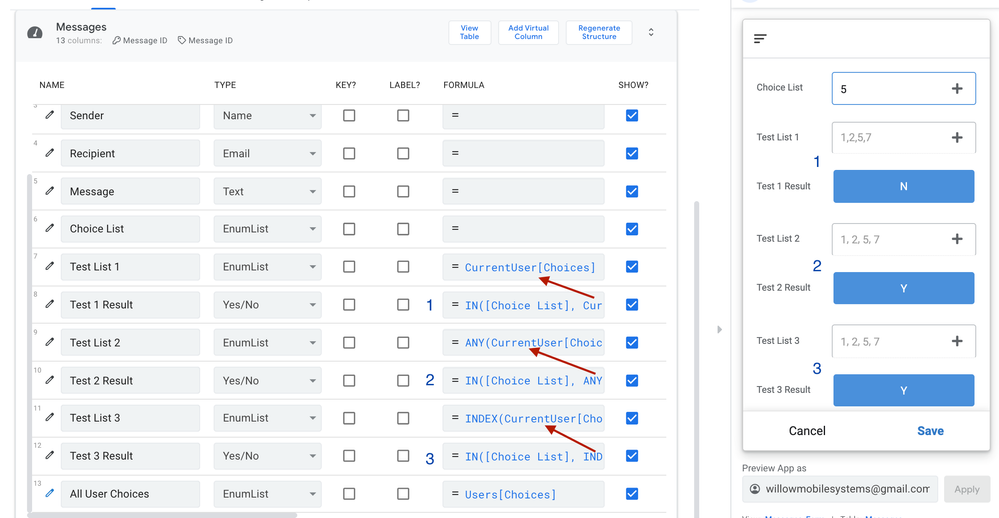Edit the Test List 3 column via pencil icon
The height and width of the screenshot is (518, 999).
(x=50, y=417)
